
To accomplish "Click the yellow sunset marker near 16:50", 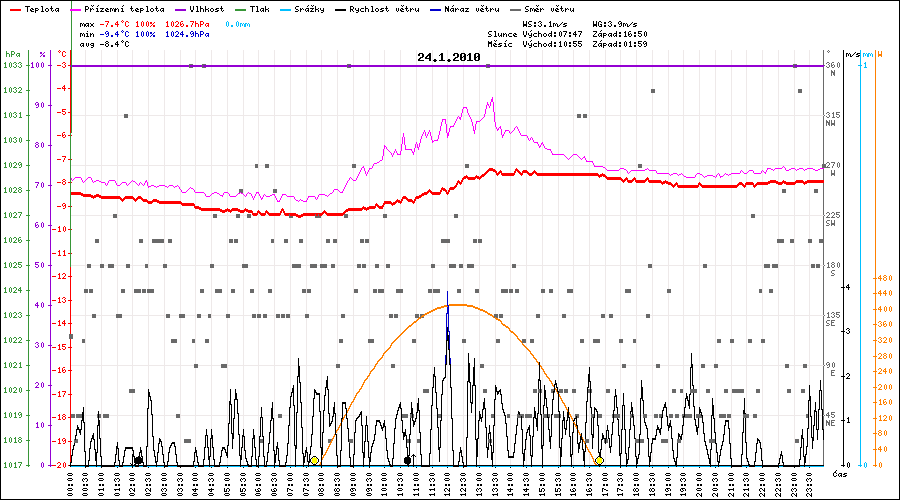I will point(599,461).
